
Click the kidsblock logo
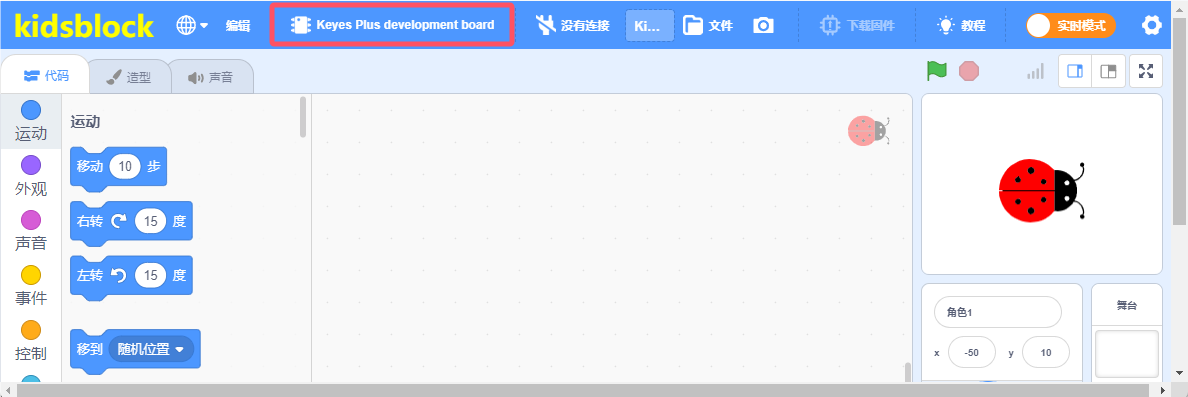(84, 26)
